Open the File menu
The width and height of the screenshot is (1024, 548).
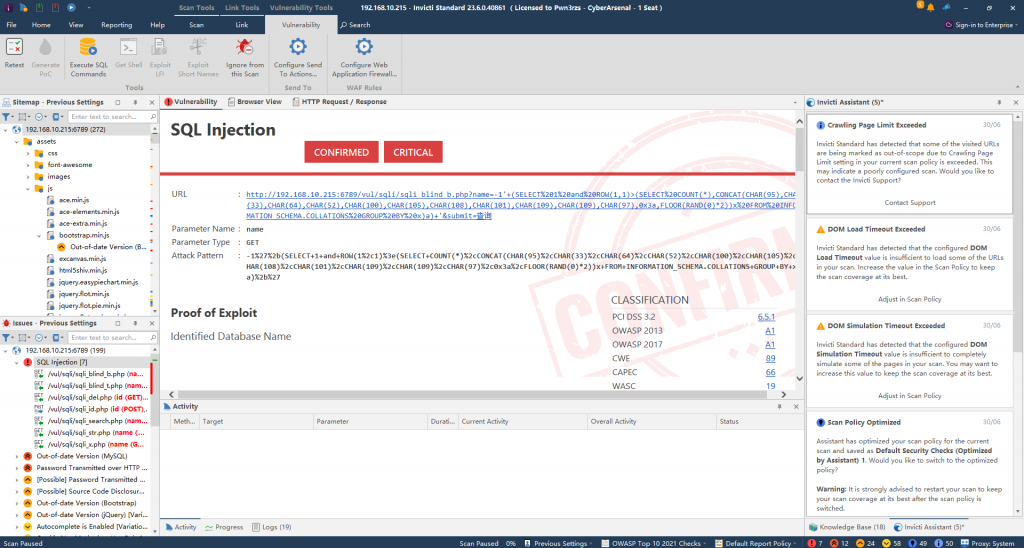tap(12, 25)
